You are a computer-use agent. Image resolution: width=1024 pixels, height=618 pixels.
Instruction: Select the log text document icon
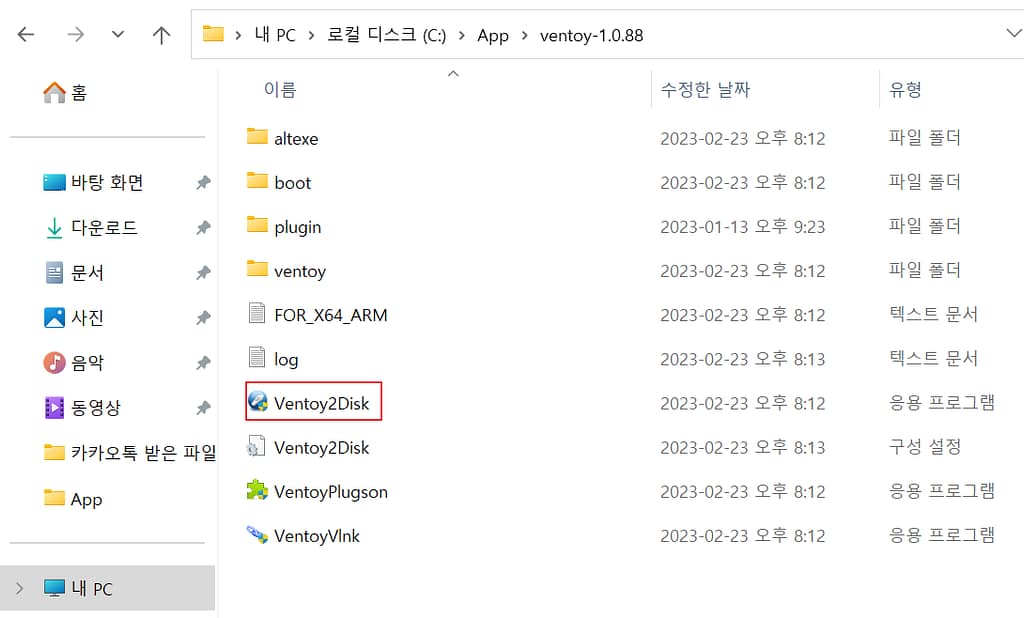[x=258, y=358]
